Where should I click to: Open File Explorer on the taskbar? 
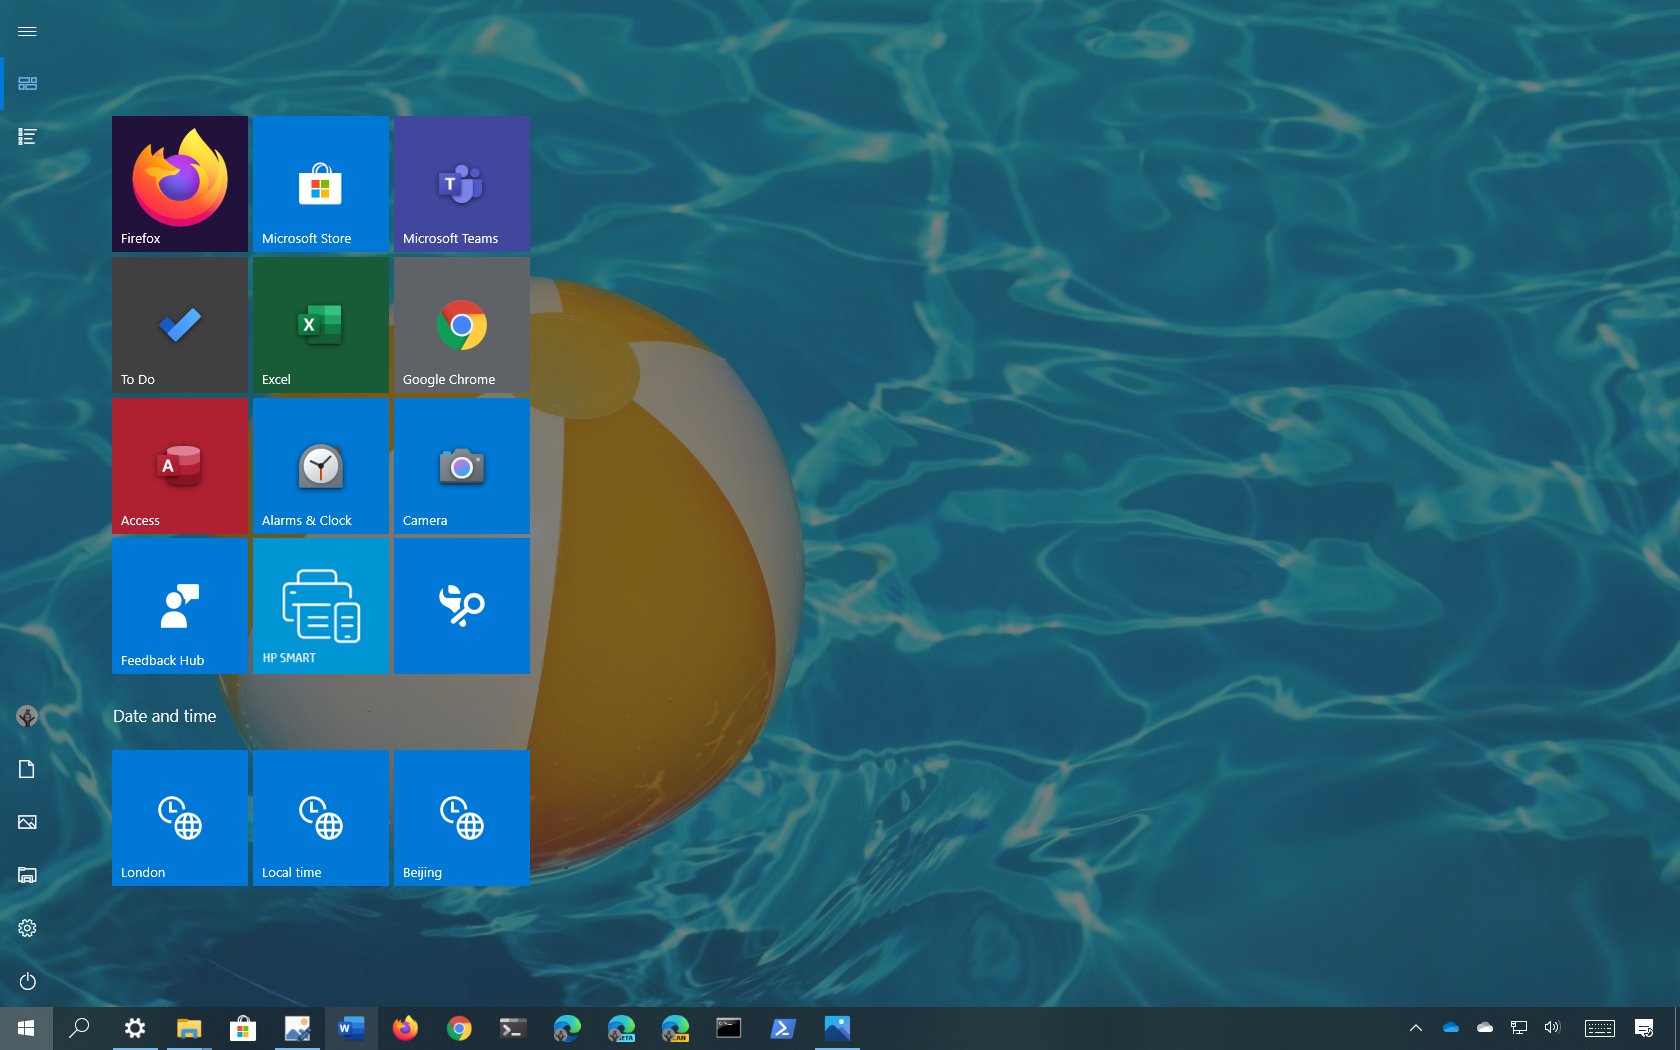189,1028
